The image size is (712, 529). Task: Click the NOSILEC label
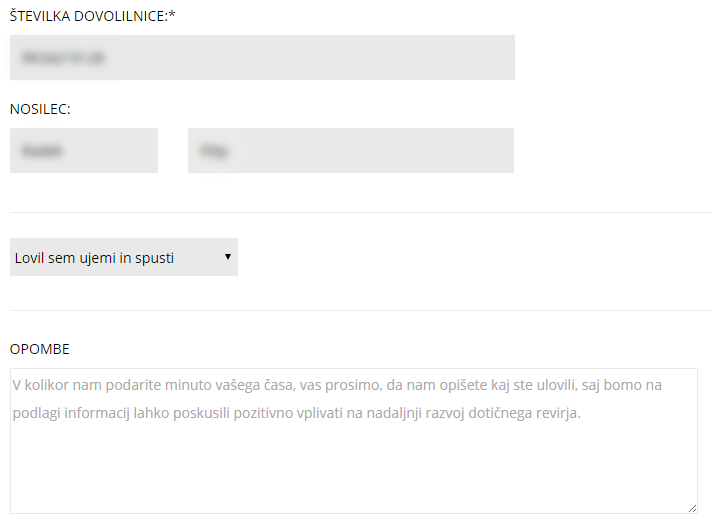click(40, 109)
